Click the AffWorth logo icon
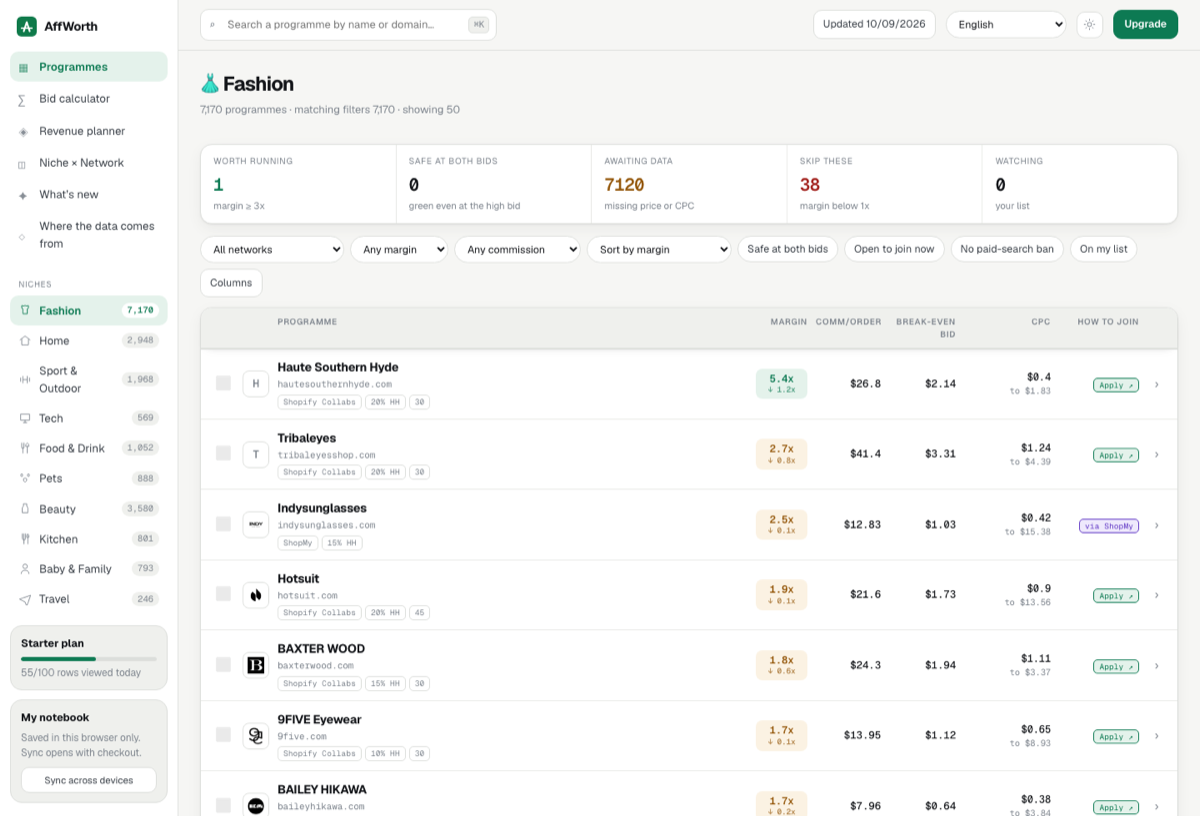Screen dimensions: 1200x816 click(x=26, y=26)
